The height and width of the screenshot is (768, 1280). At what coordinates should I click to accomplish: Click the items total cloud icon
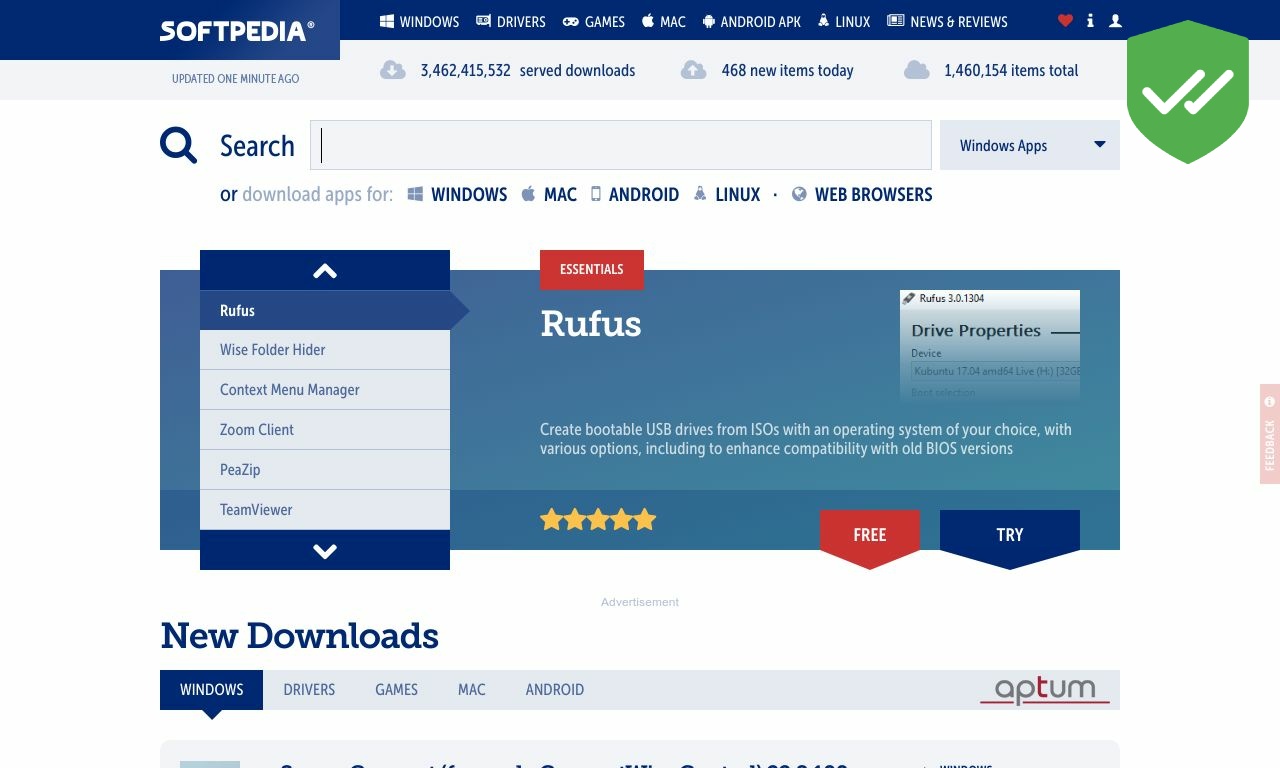tap(917, 70)
